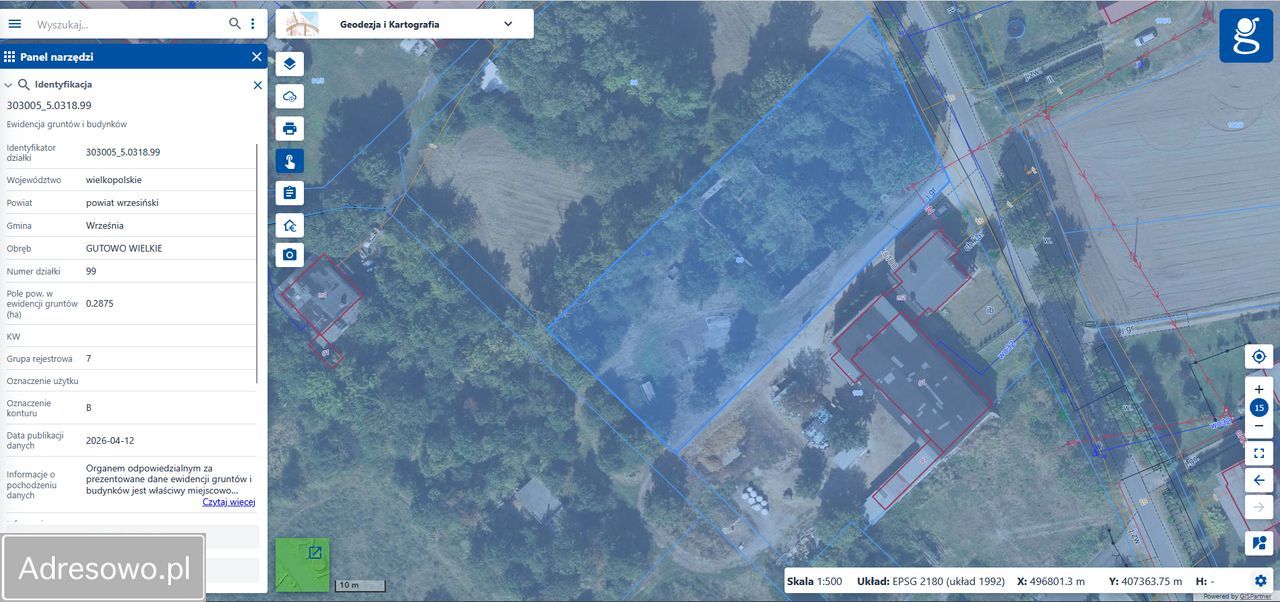Select the date 2026-04-12
The width and height of the screenshot is (1280, 602).
pos(110,440)
